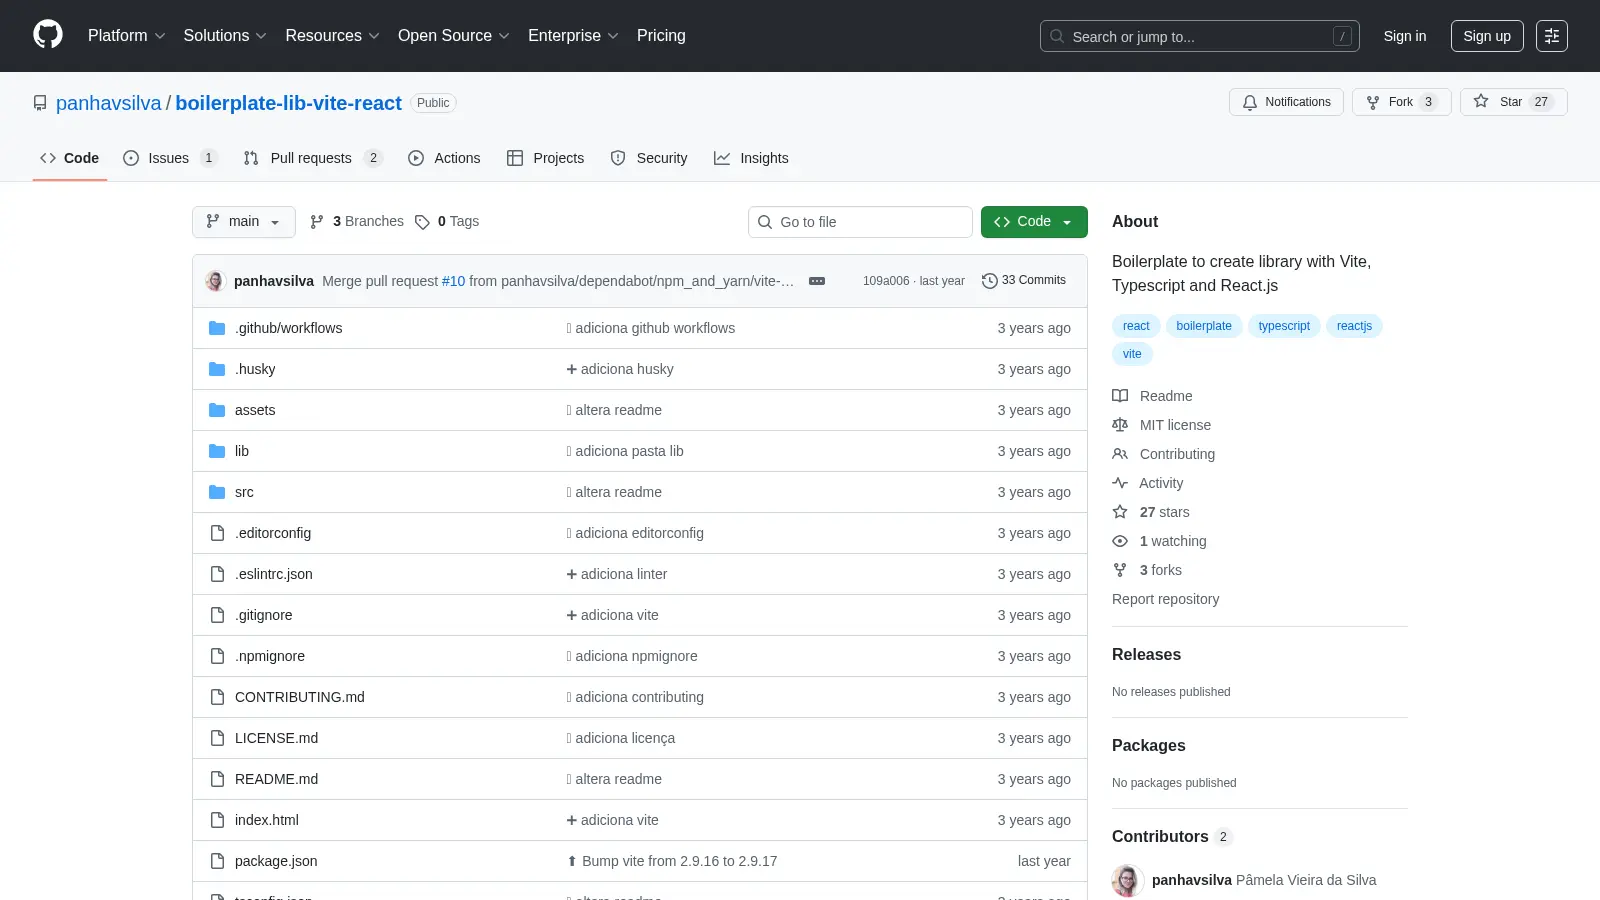Viewport: 1600px width, 900px height.
Task: Expand the Open Source menu
Action: [x=454, y=36]
